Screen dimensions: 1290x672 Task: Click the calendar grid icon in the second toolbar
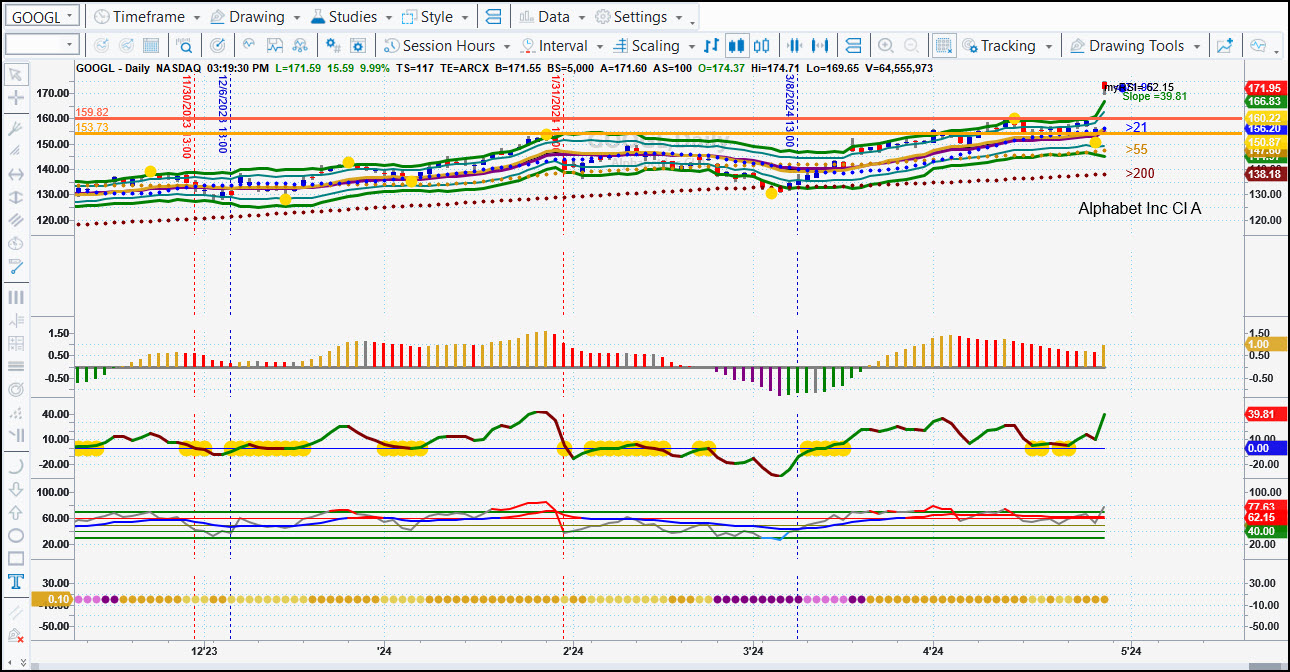[151, 46]
